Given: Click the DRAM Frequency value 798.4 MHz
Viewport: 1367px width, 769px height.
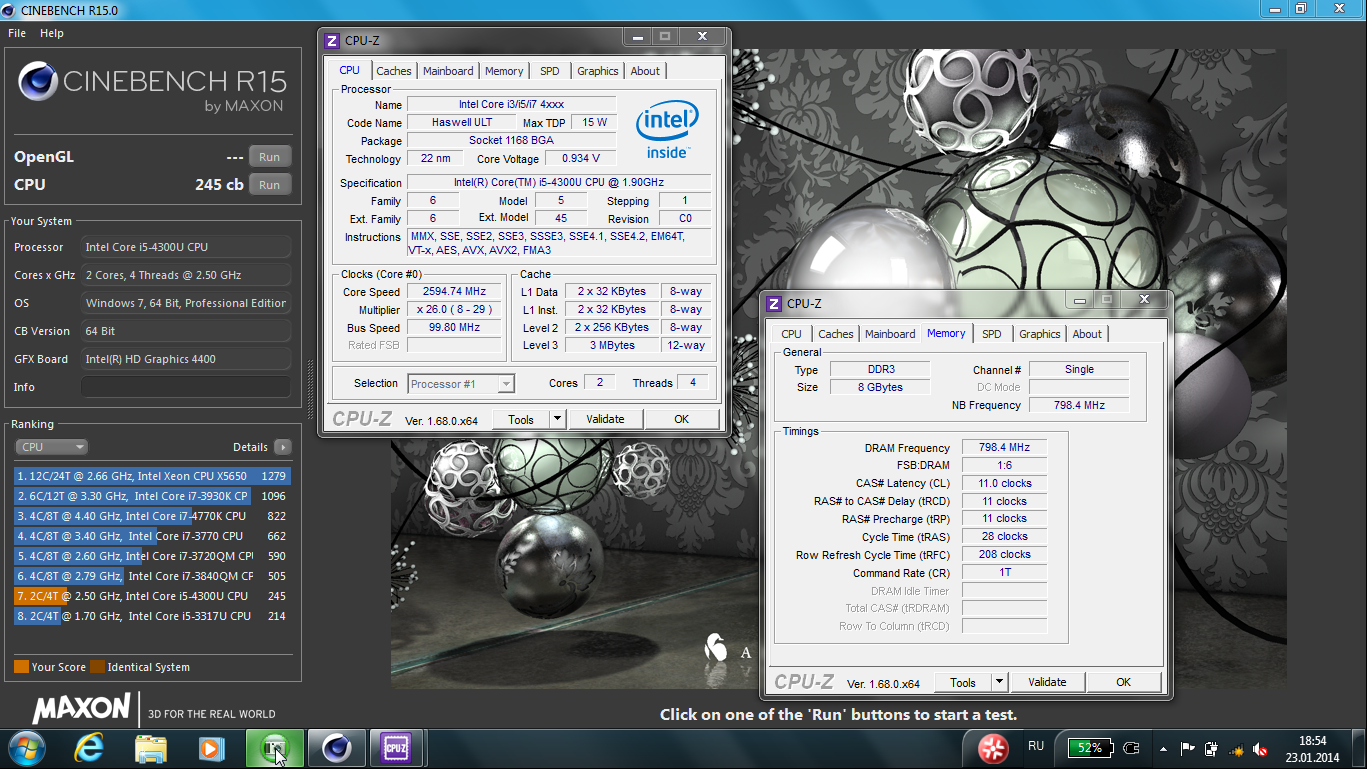Looking at the screenshot, I should [x=1004, y=447].
